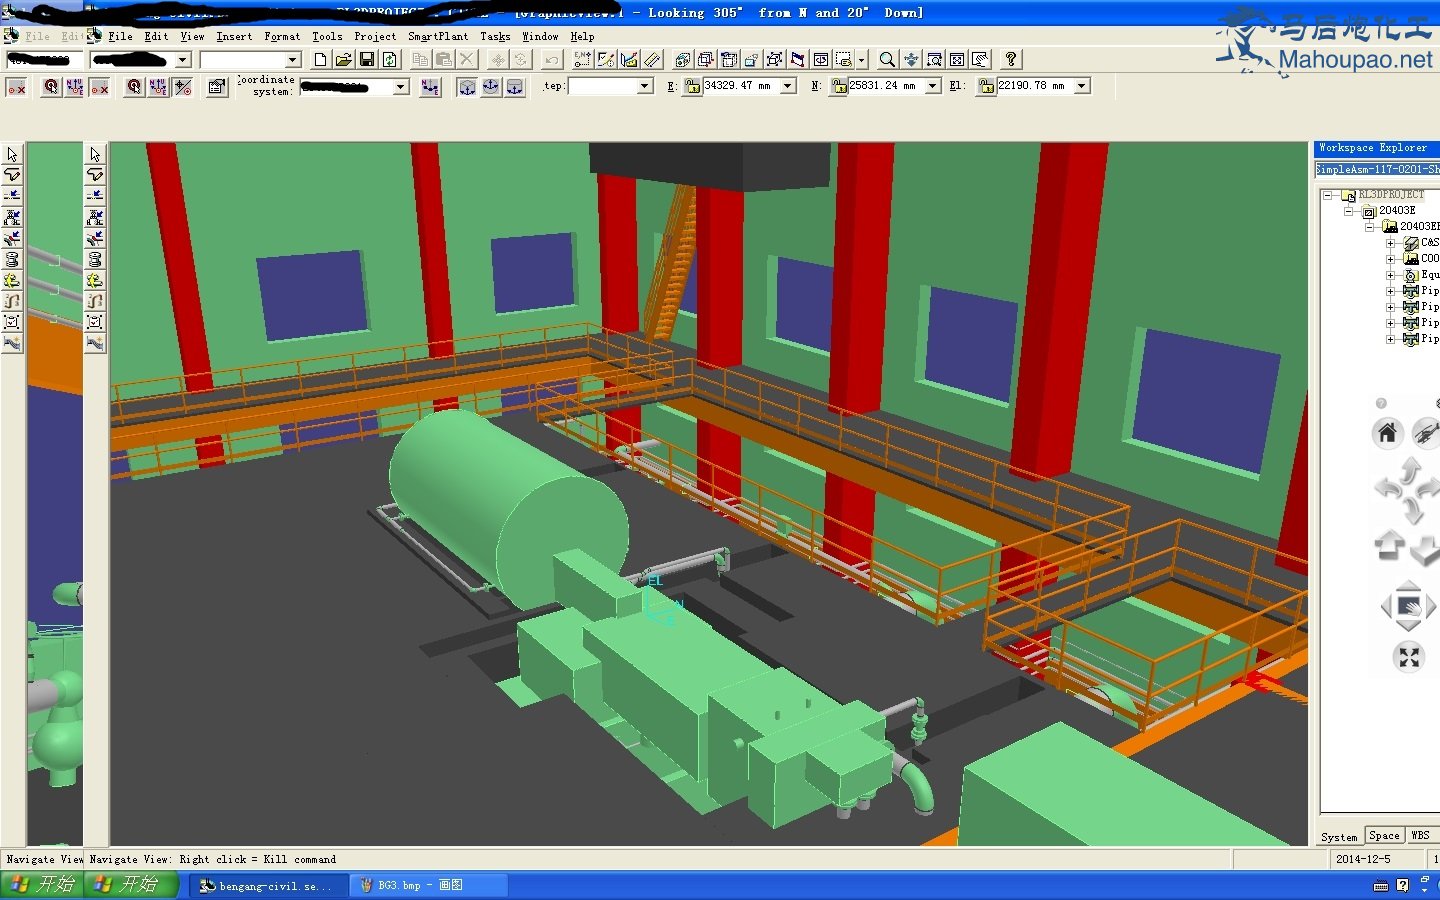Open the Format menu
Viewport: 1440px width, 900px height.
[282, 36]
